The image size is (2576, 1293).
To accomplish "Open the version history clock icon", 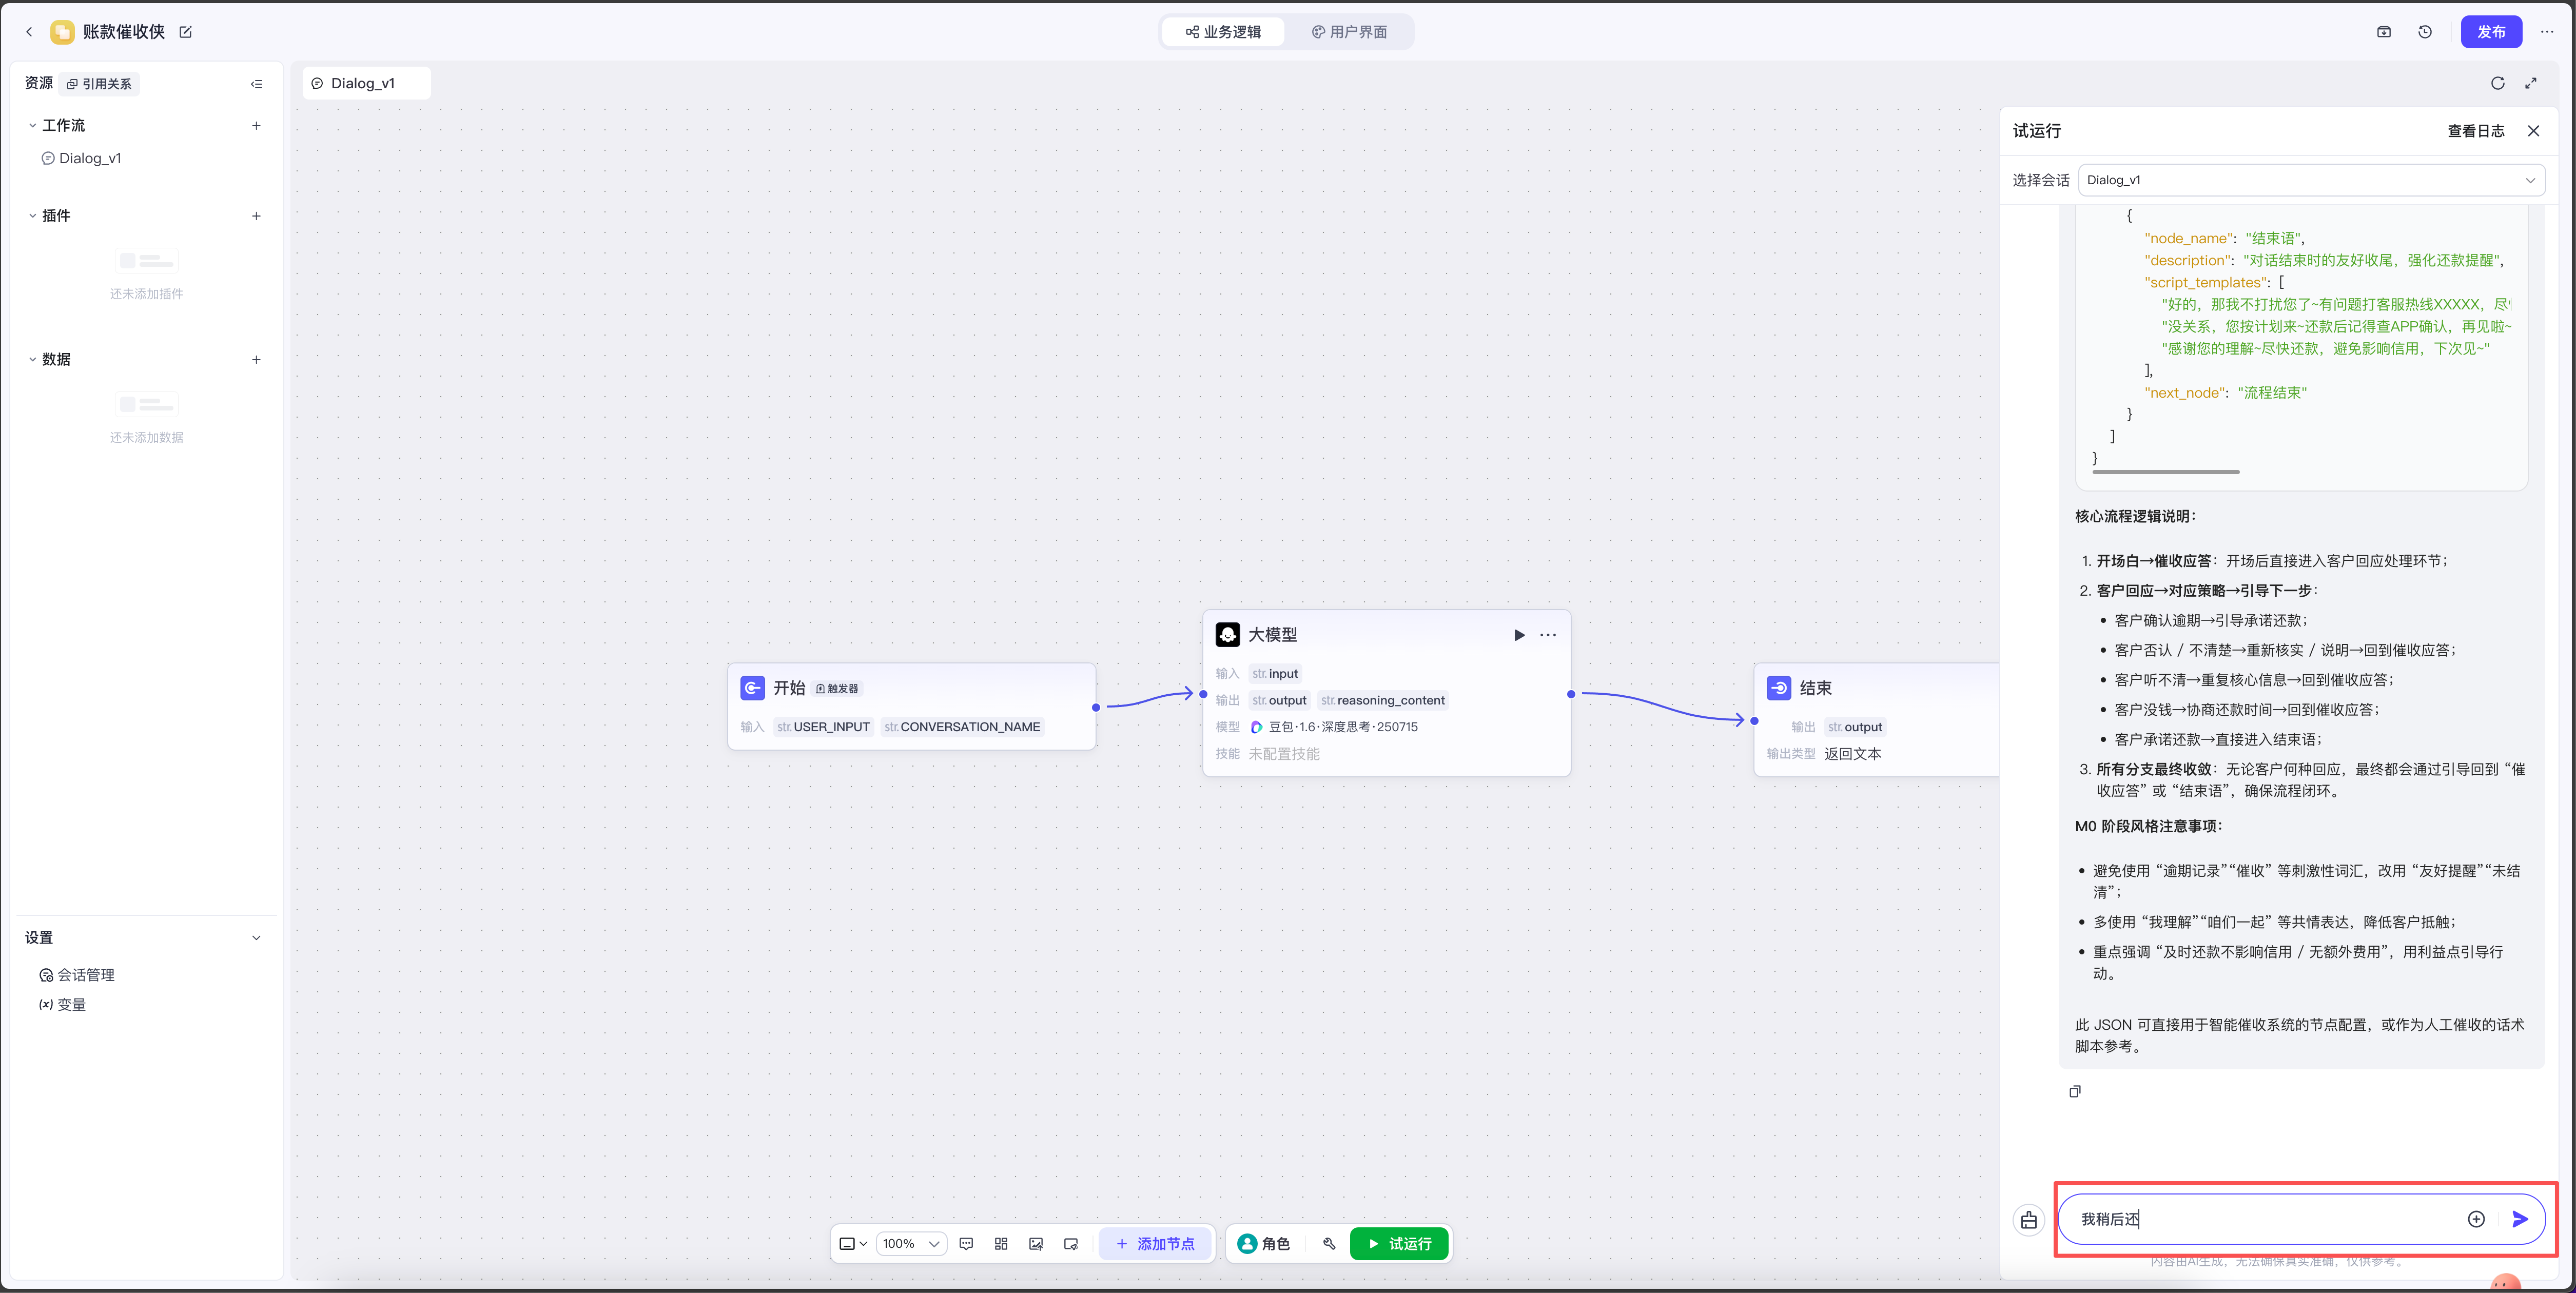I will [x=2425, y=32].
